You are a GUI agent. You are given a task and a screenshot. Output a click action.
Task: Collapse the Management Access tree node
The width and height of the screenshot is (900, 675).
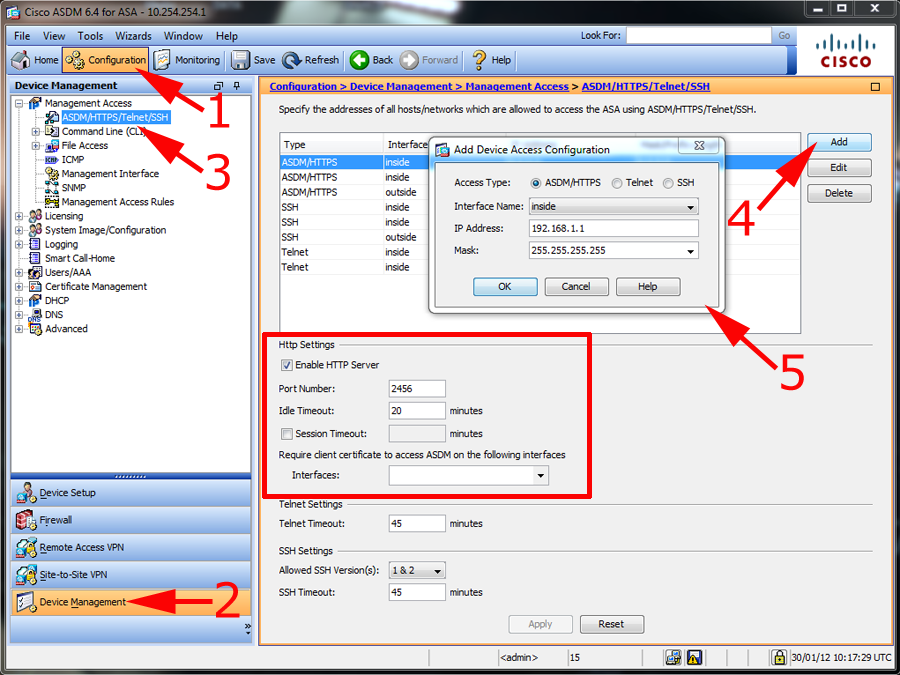coord(19,103)
